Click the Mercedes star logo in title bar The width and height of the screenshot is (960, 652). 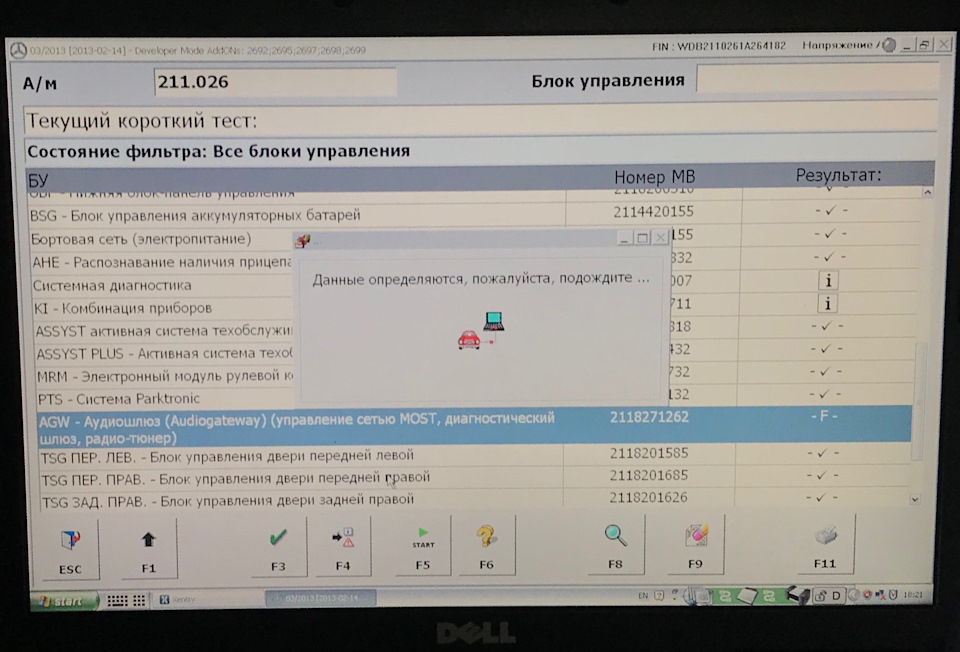coord(18,50)
